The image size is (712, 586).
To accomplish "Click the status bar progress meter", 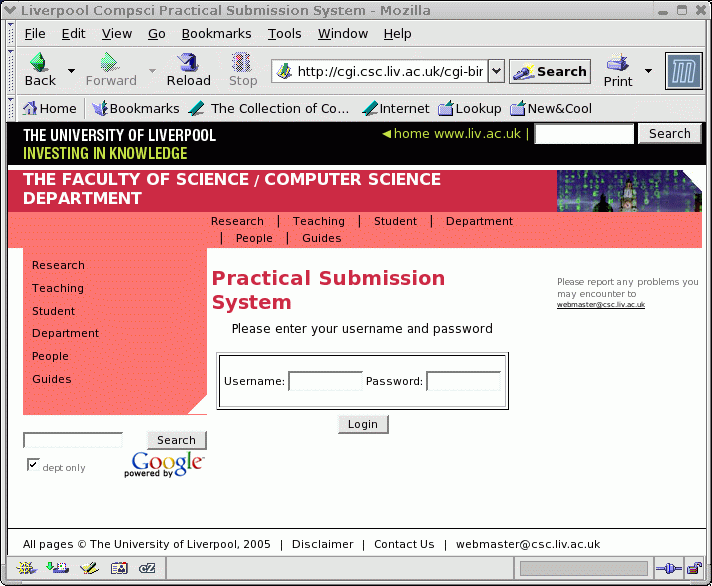I will pos(583,568).
